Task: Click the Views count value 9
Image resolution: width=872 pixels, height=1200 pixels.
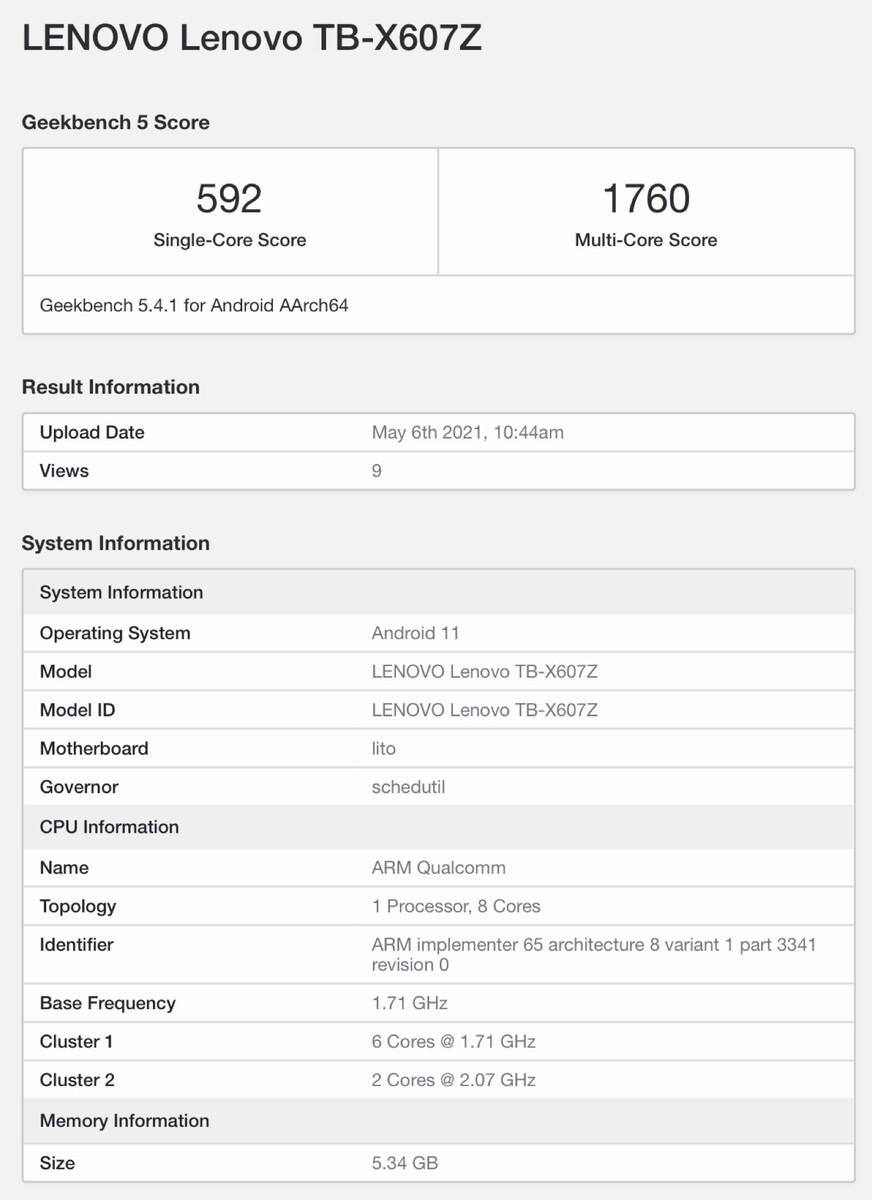Action: tap(377, 470)
